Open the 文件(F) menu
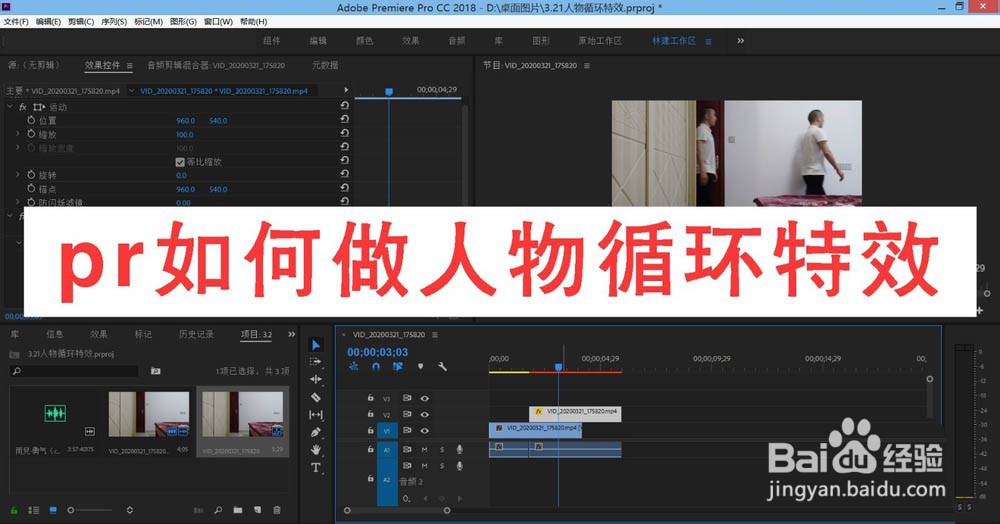Screen dimensions: 1000x524 click(16, 22)
